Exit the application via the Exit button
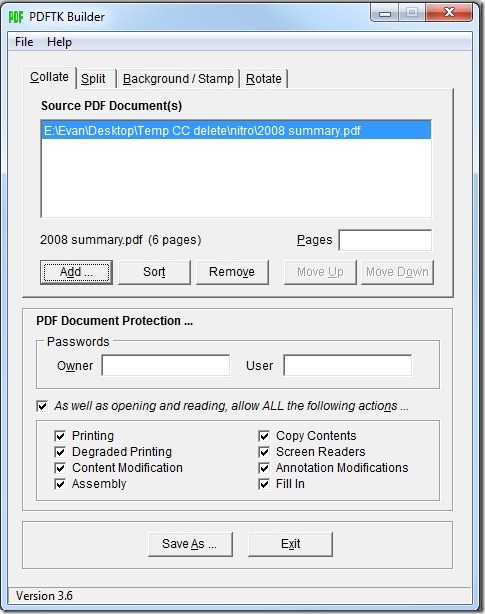Image resolution: width=485 pixels, height=614 pixels. (290, 544)
